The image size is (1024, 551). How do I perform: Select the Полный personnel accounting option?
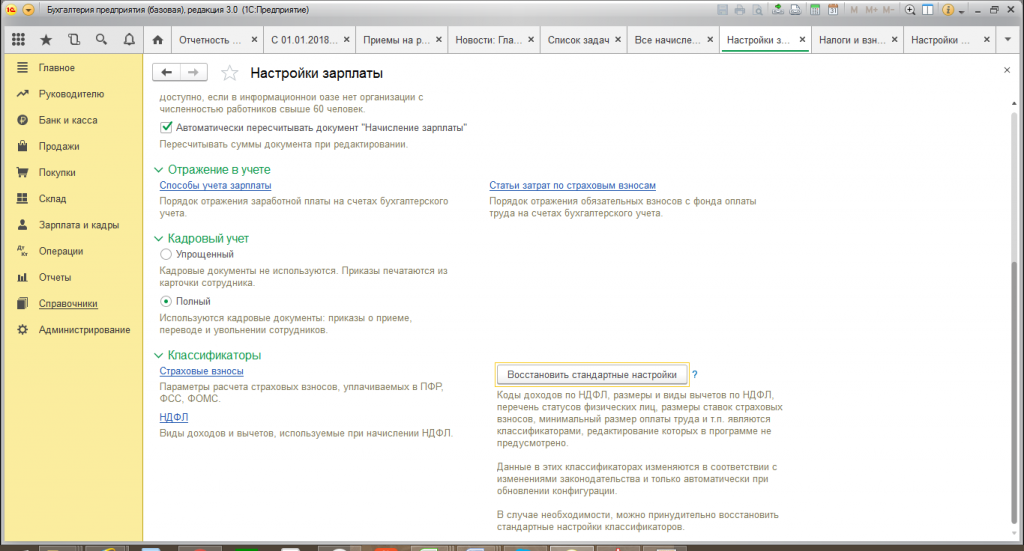pos(166,301)
